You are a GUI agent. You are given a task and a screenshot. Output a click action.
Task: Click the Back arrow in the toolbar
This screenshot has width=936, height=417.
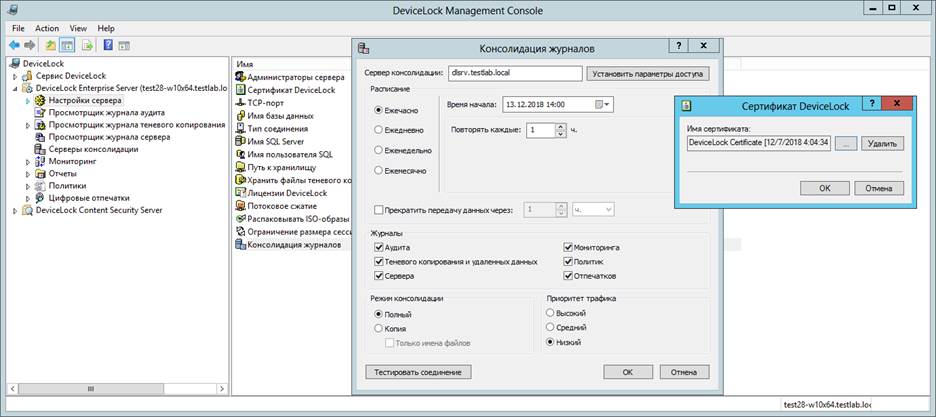tap(15, 45)
